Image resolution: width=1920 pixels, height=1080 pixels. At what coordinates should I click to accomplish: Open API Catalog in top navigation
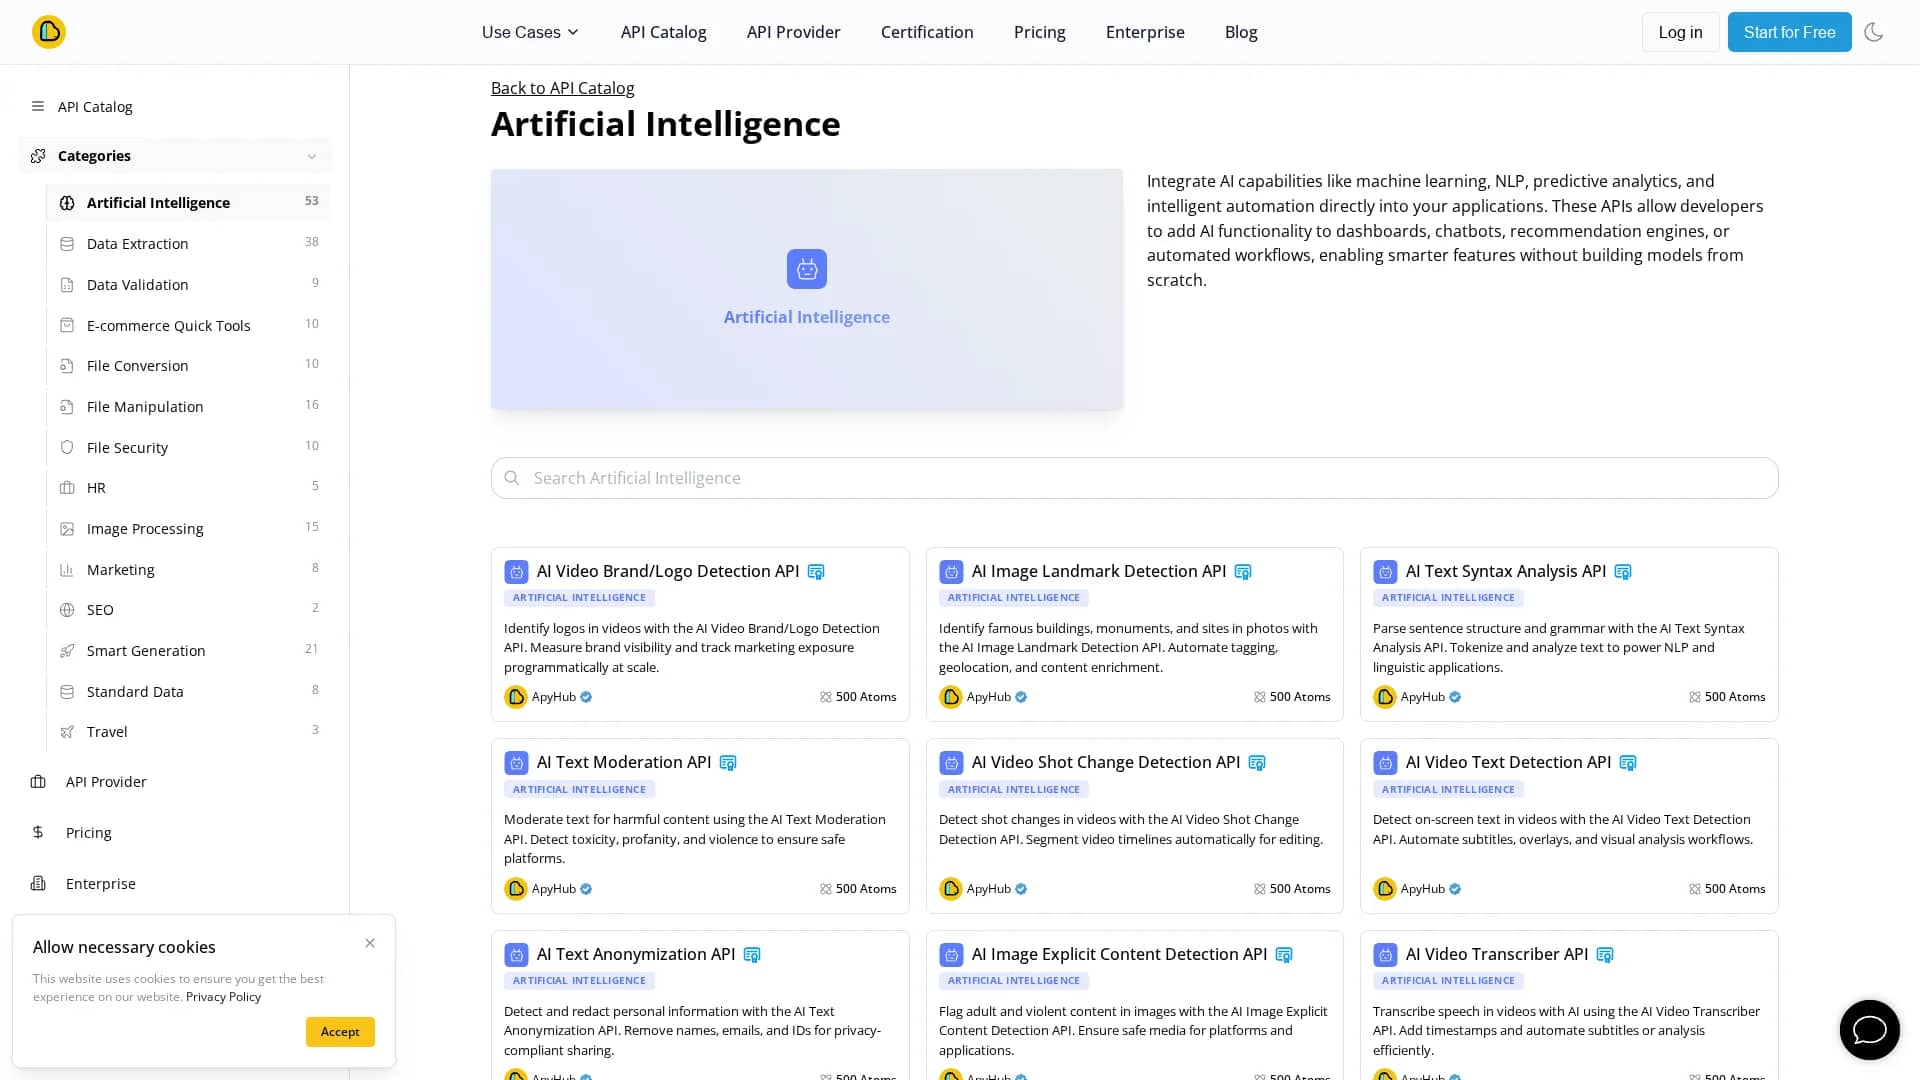pos(663,32)
